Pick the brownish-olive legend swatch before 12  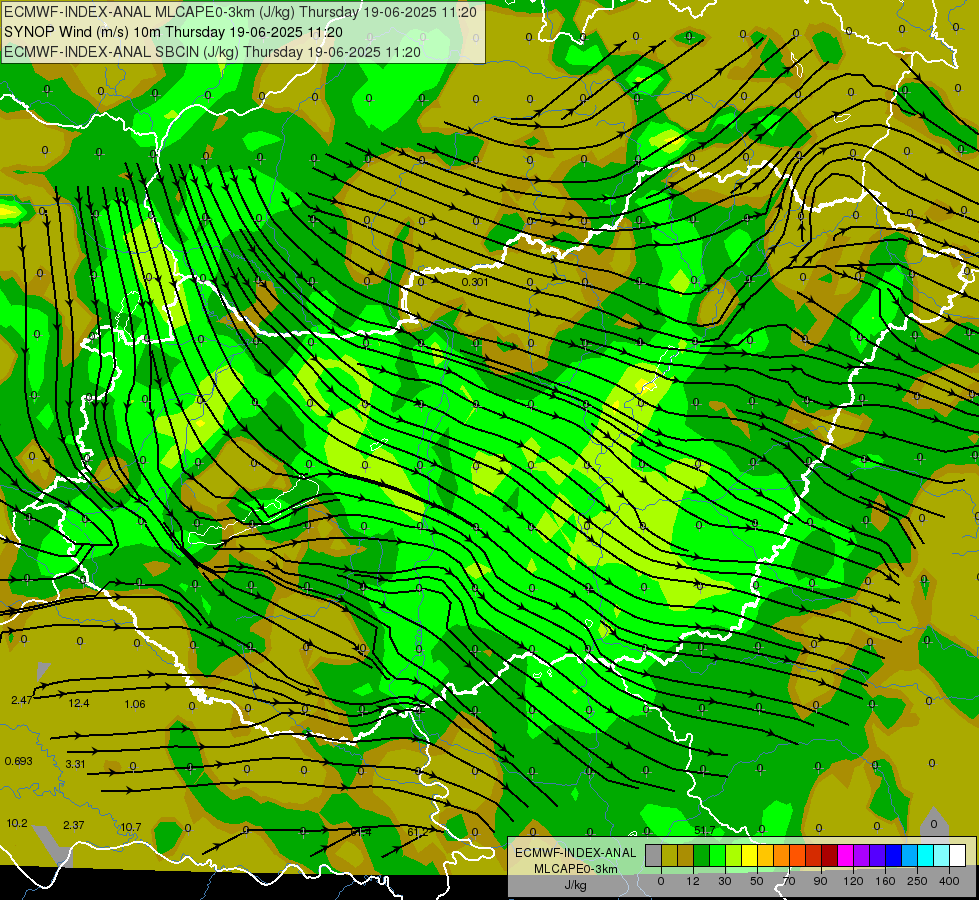point(685,856)
